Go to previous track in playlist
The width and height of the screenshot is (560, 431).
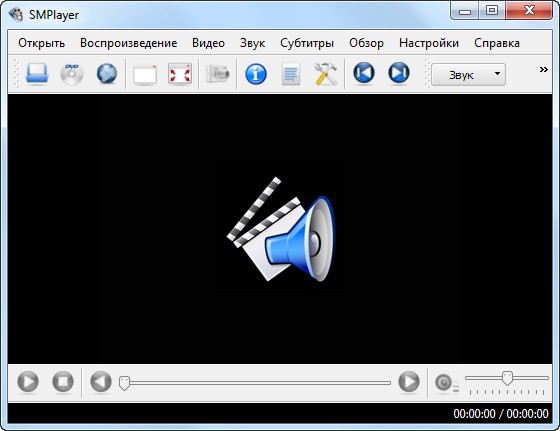[364, 73]
